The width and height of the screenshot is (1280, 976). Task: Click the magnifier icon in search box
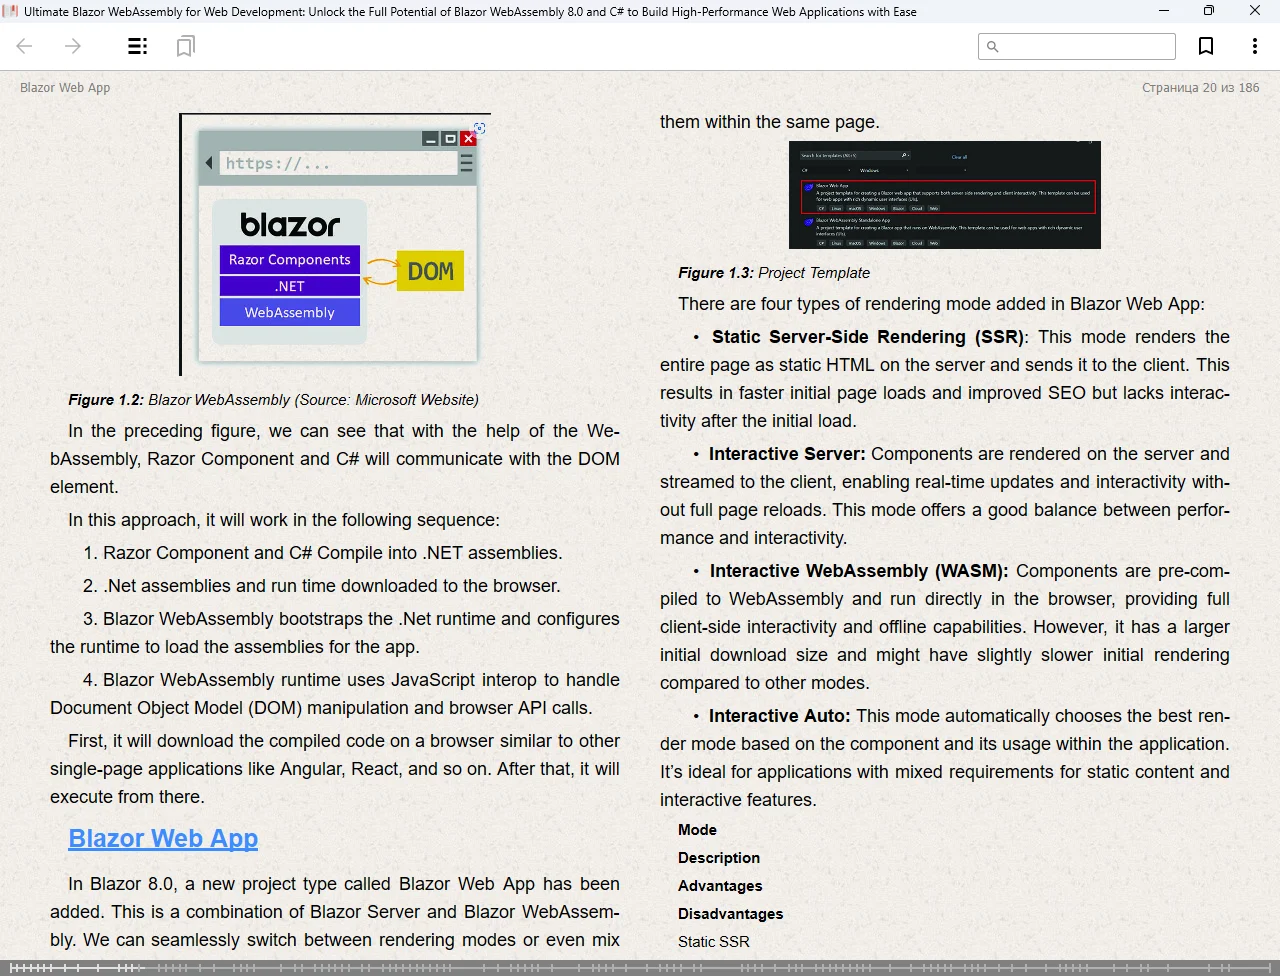[x=993, y=46]
